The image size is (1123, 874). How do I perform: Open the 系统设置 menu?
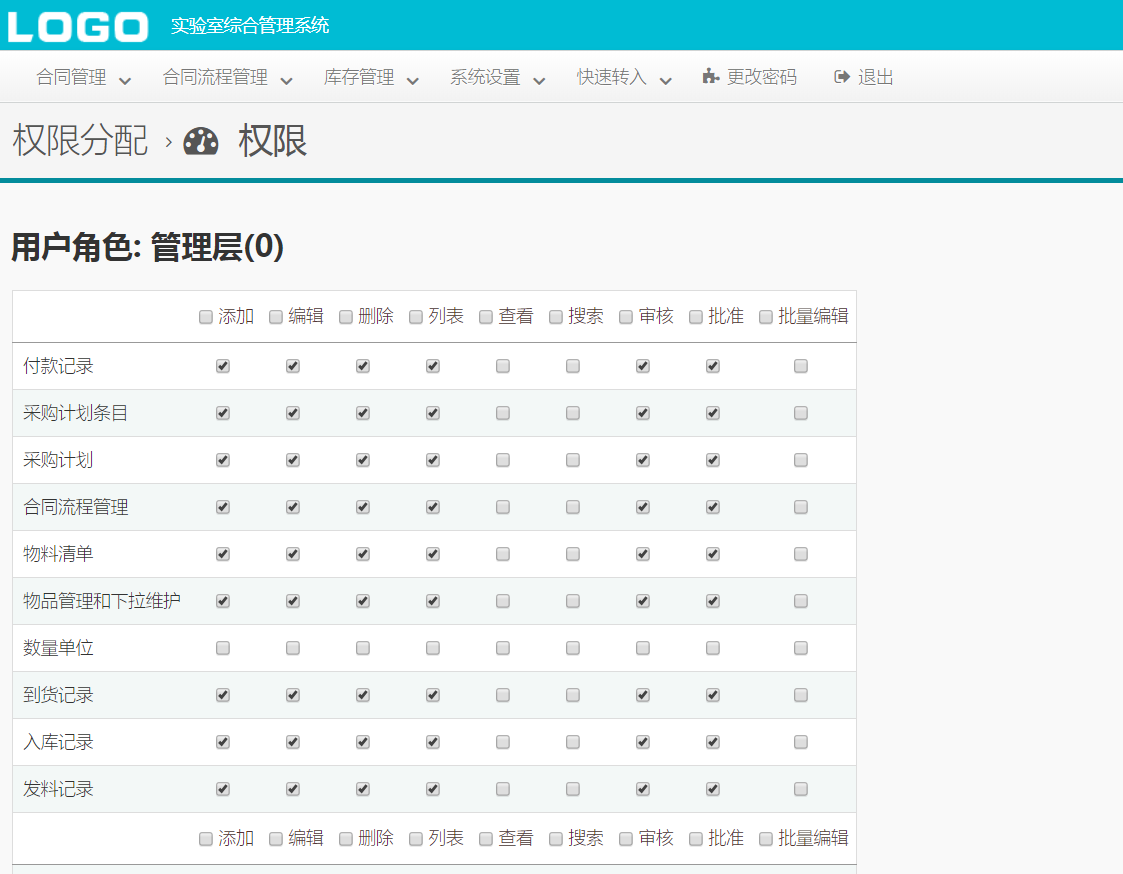coord(497,78)
